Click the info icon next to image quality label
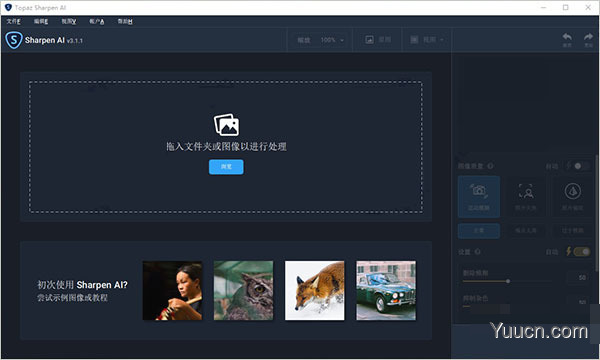 [490, 166]
